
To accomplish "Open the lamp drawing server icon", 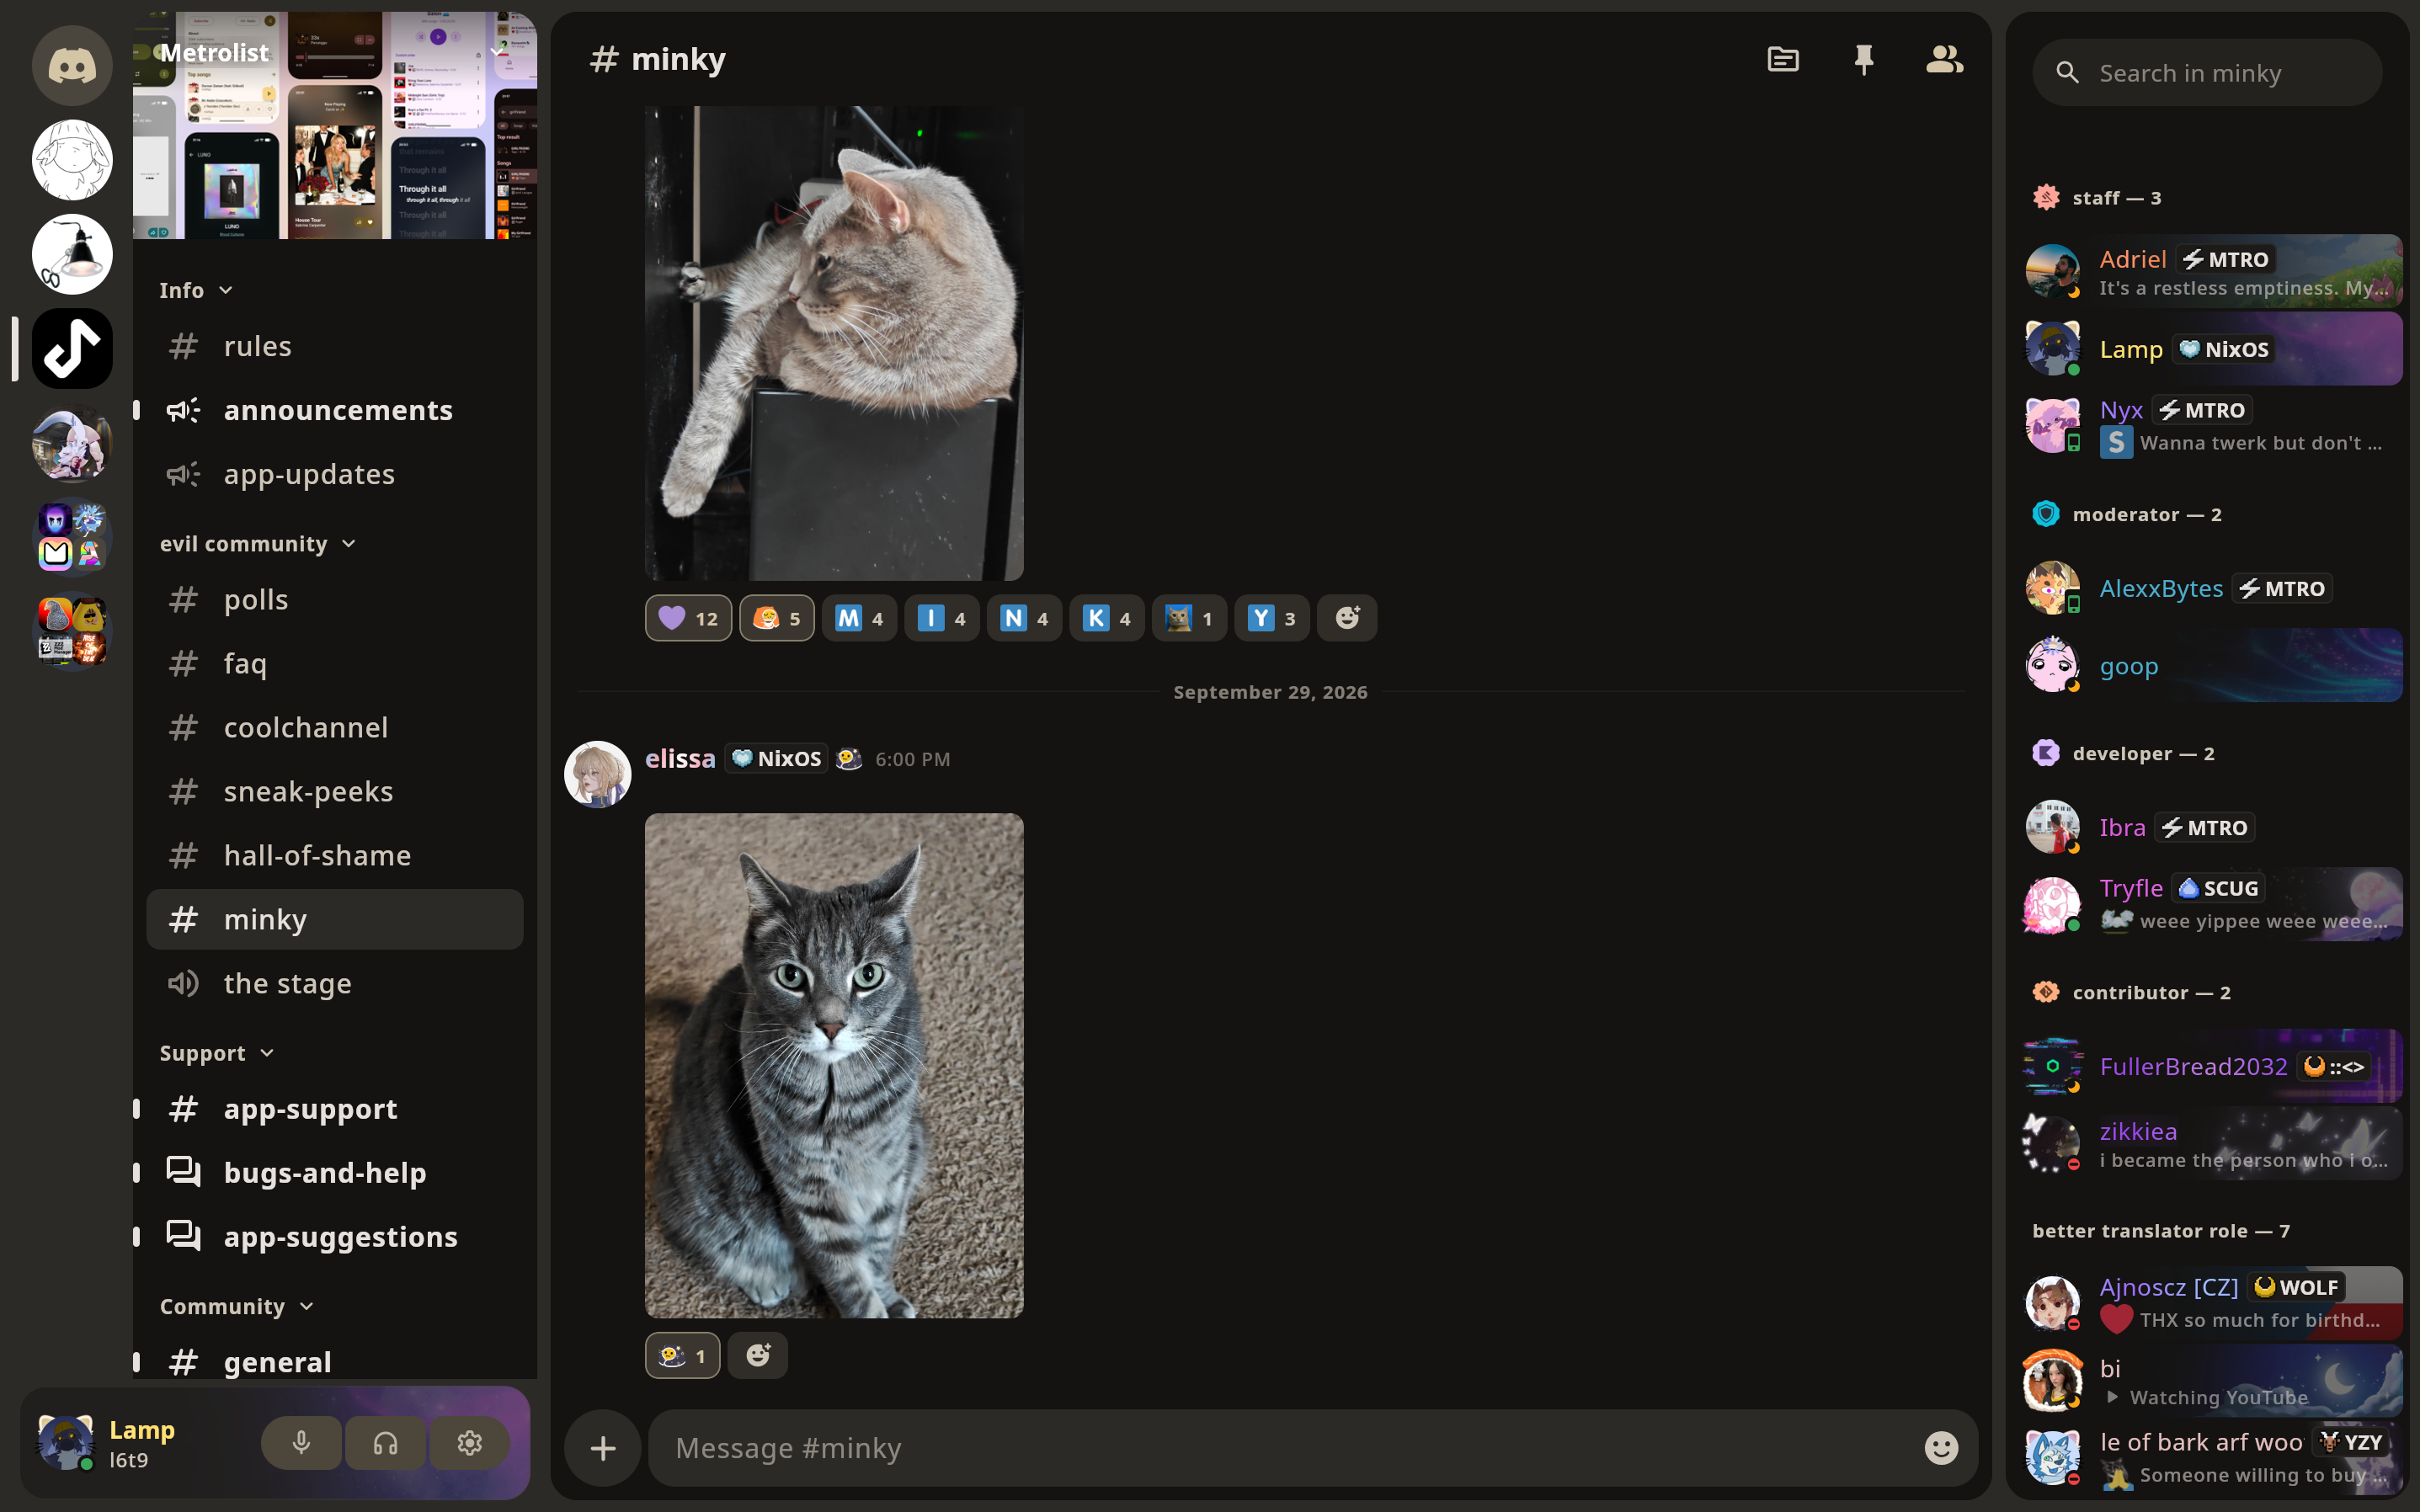I will click(x=72, y=254).
